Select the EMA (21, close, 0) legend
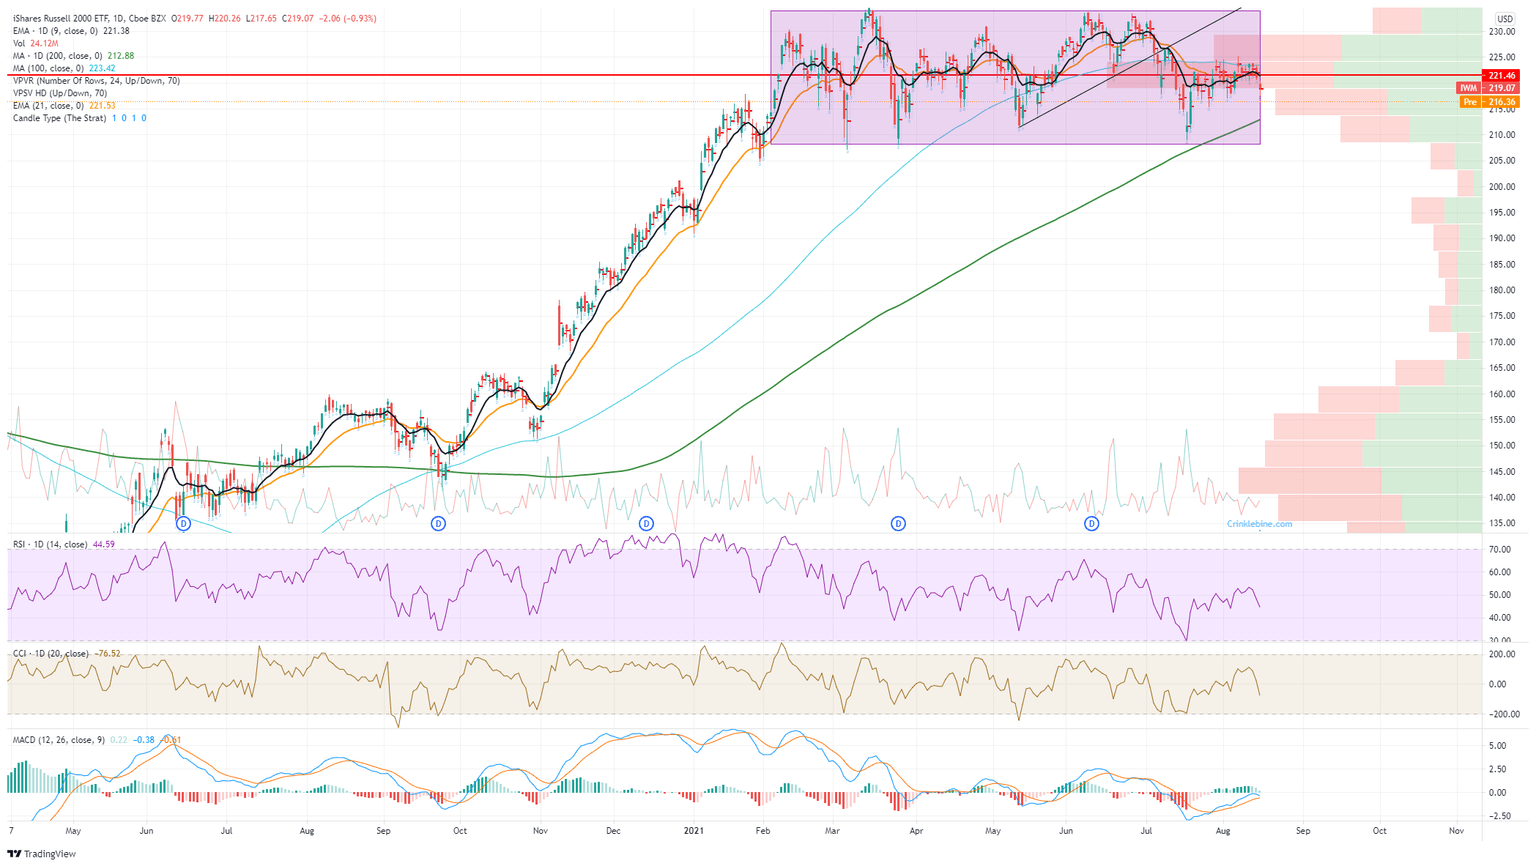1536x867 pixels. click(64, 106)
